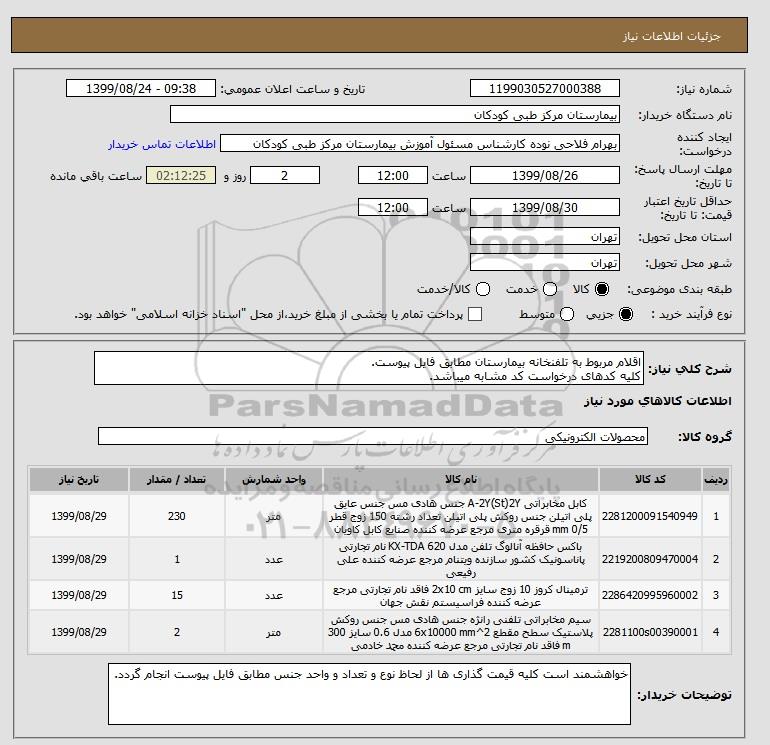770x745 pixels.
Task: Click the ترمینال کروز 10 زوج item name
Action: tap(461, 595)
